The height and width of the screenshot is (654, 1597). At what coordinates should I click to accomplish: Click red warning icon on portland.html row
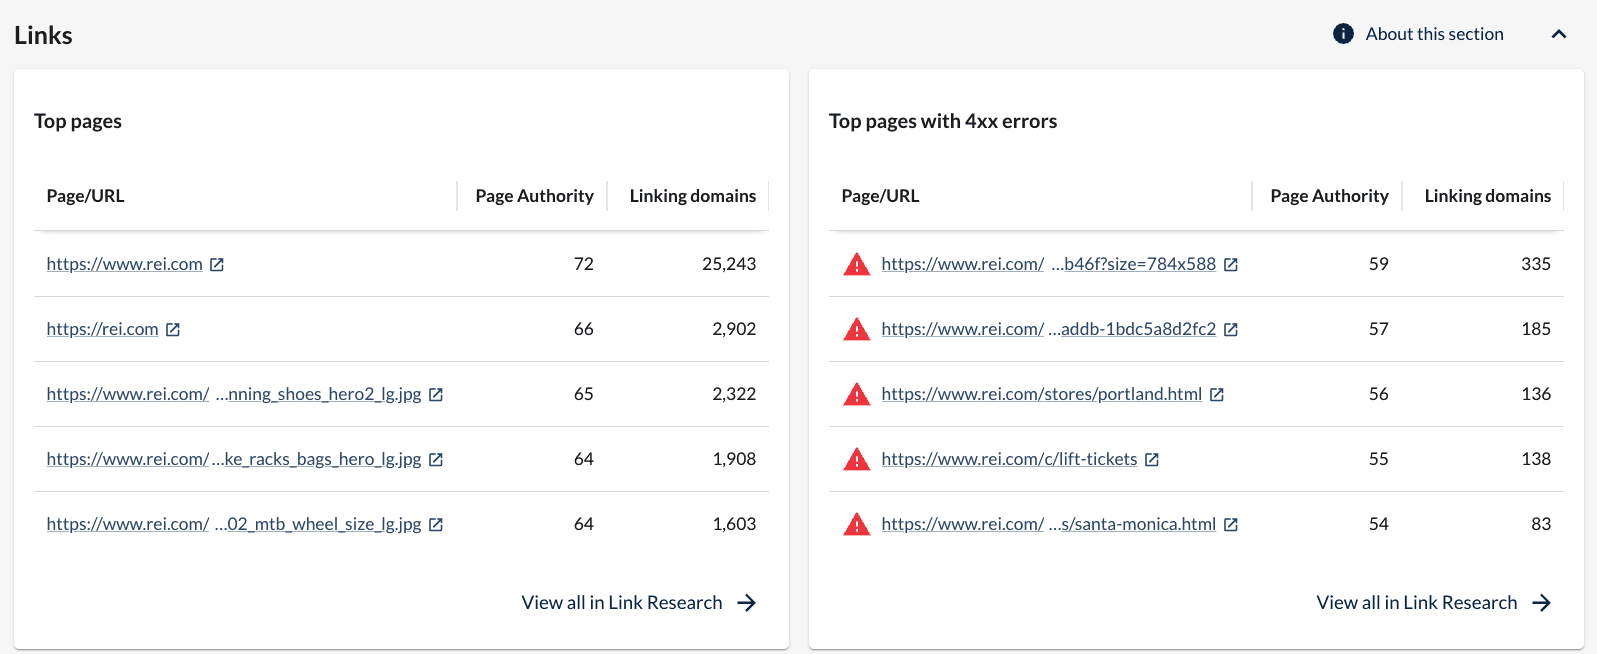click(x=857, y=394)
